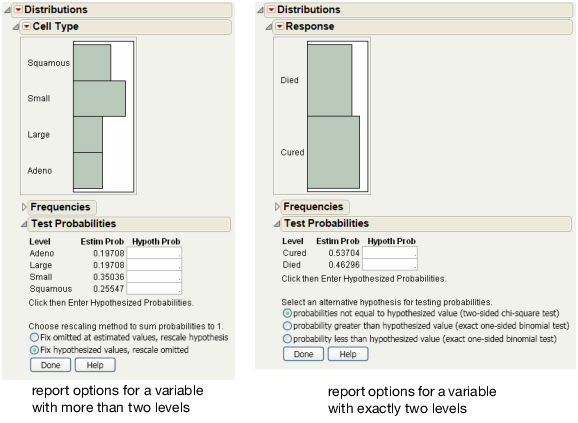Click the Died axis label on histogram

coord(289,80)
